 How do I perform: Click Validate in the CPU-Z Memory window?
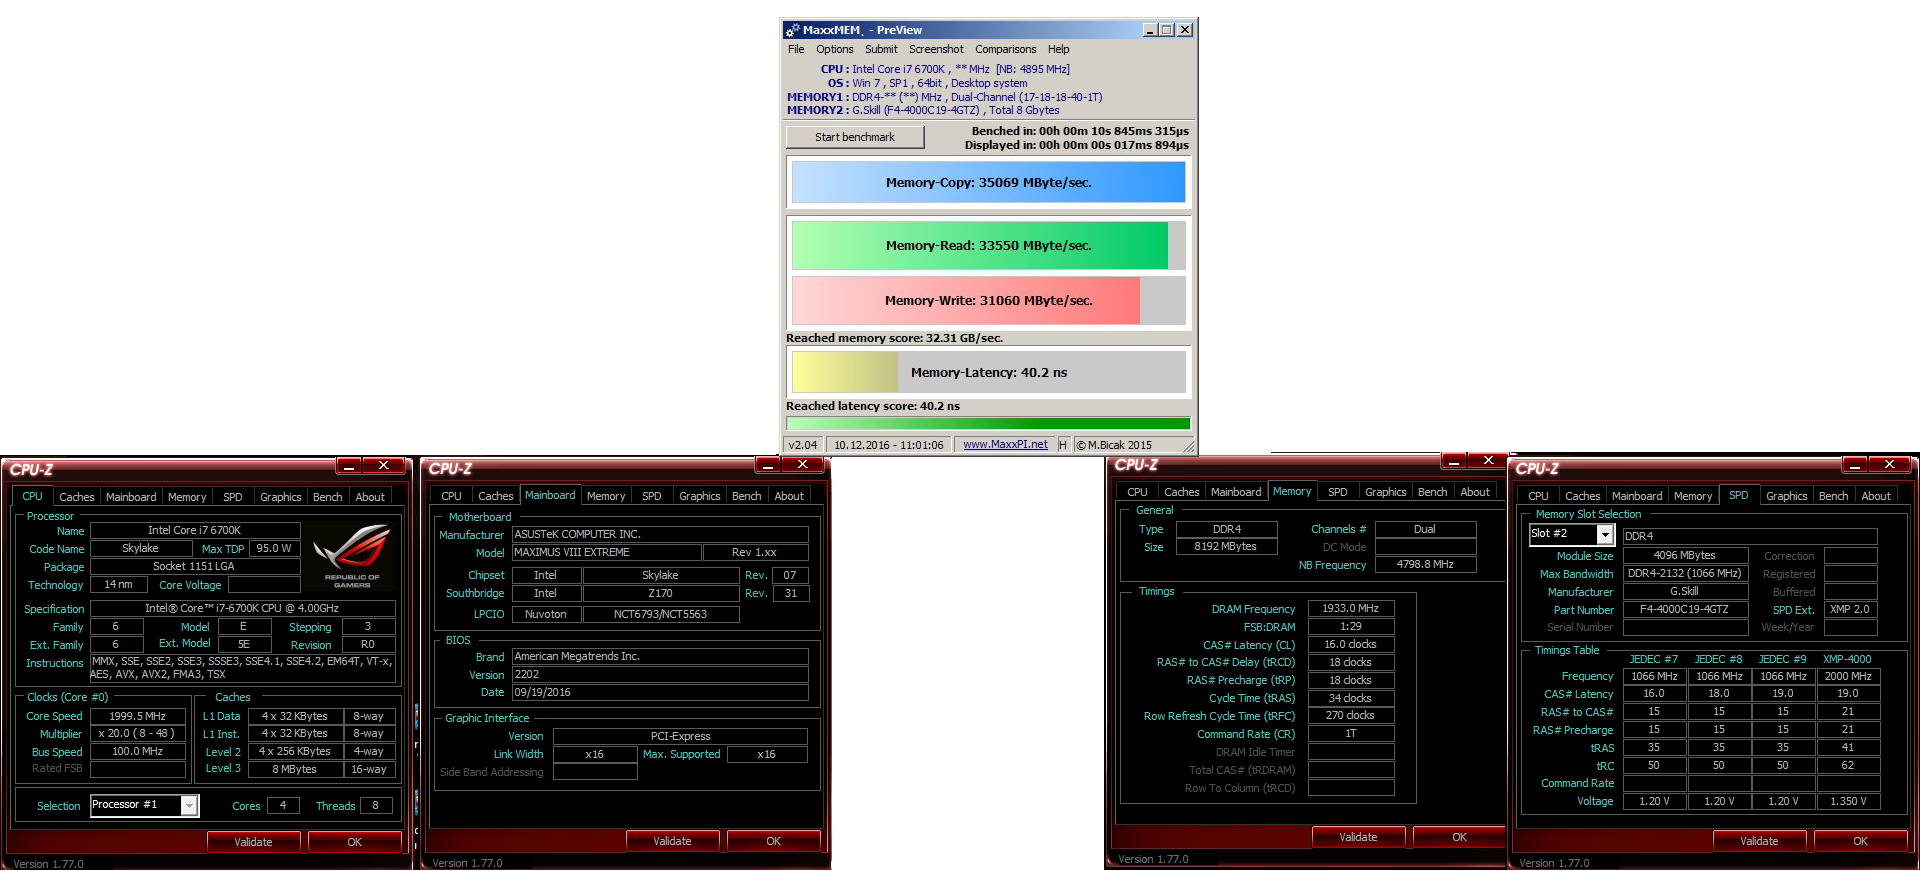(1358, 837)
